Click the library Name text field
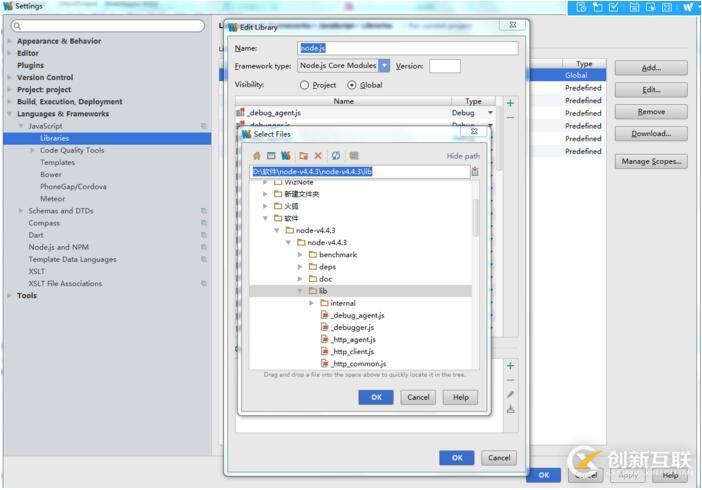The image size is (702, 490). tap(408, 48)
